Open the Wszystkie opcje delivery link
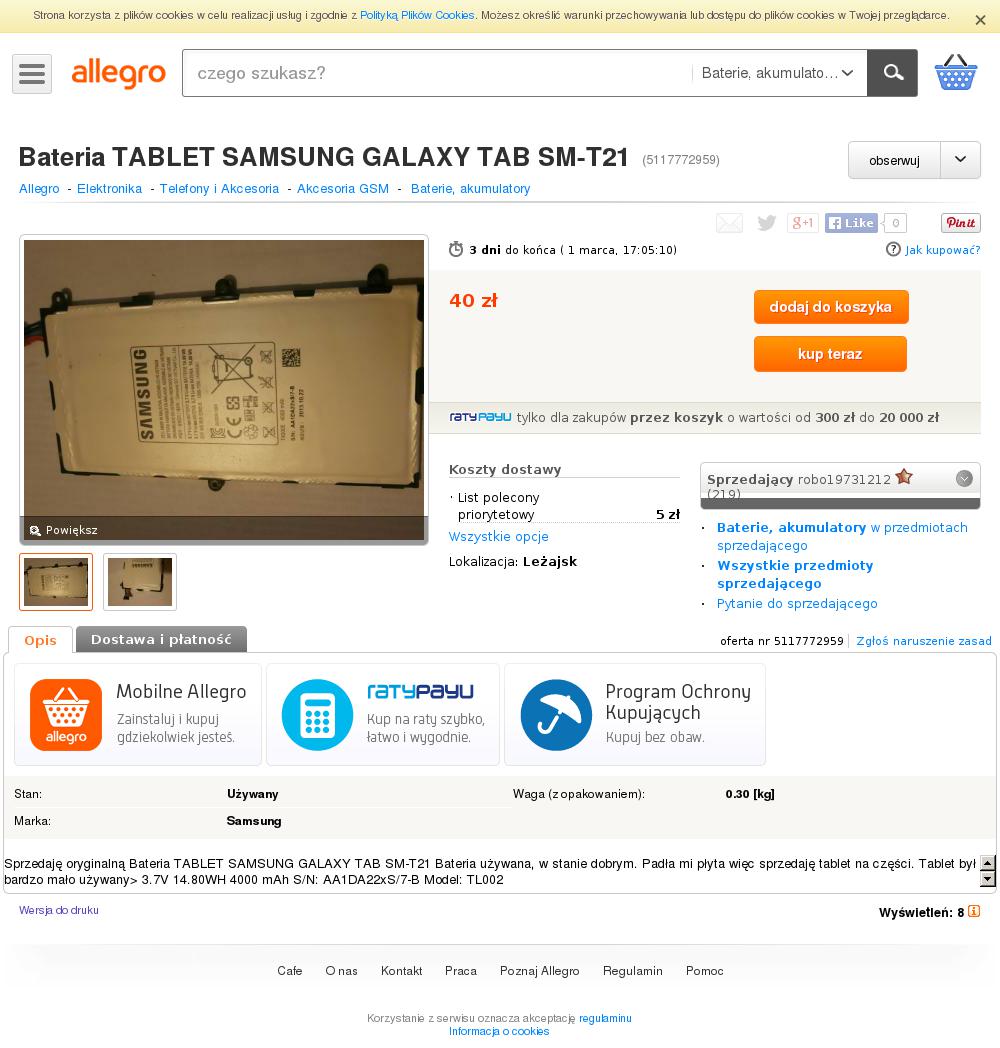This screenshot has width=1000, height=1048. pyautogui.click(x=499, y=536)
